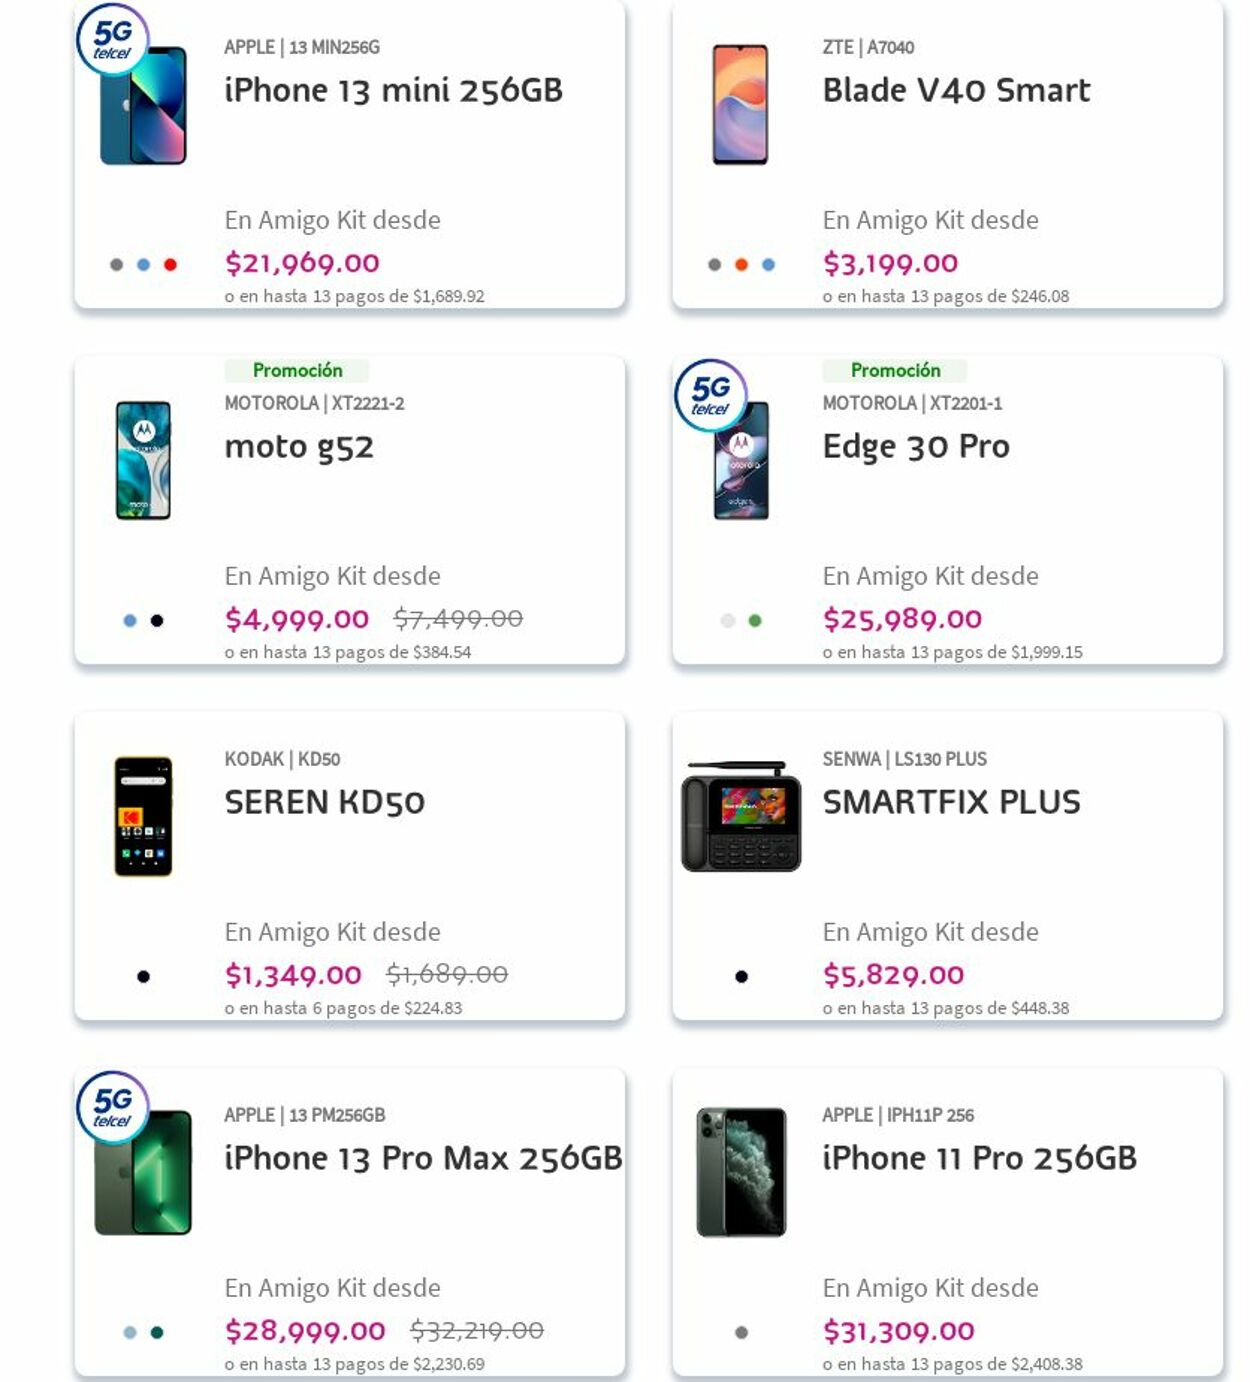
Task: Open the SMARTFIX PLUS product title
Action: tap(951, 803)
